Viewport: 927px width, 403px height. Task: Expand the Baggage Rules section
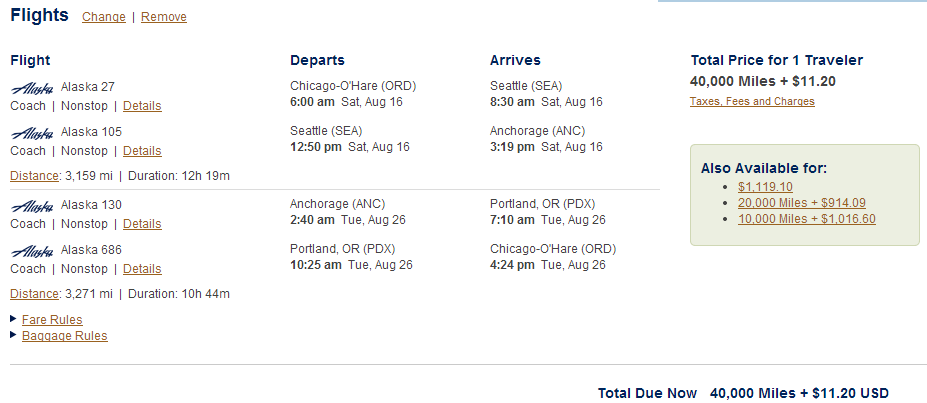pos(64,336)
